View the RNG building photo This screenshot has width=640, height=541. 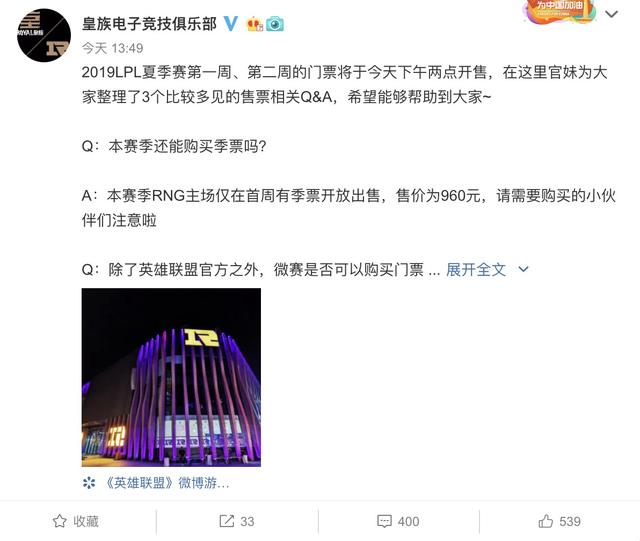(171, 377)
